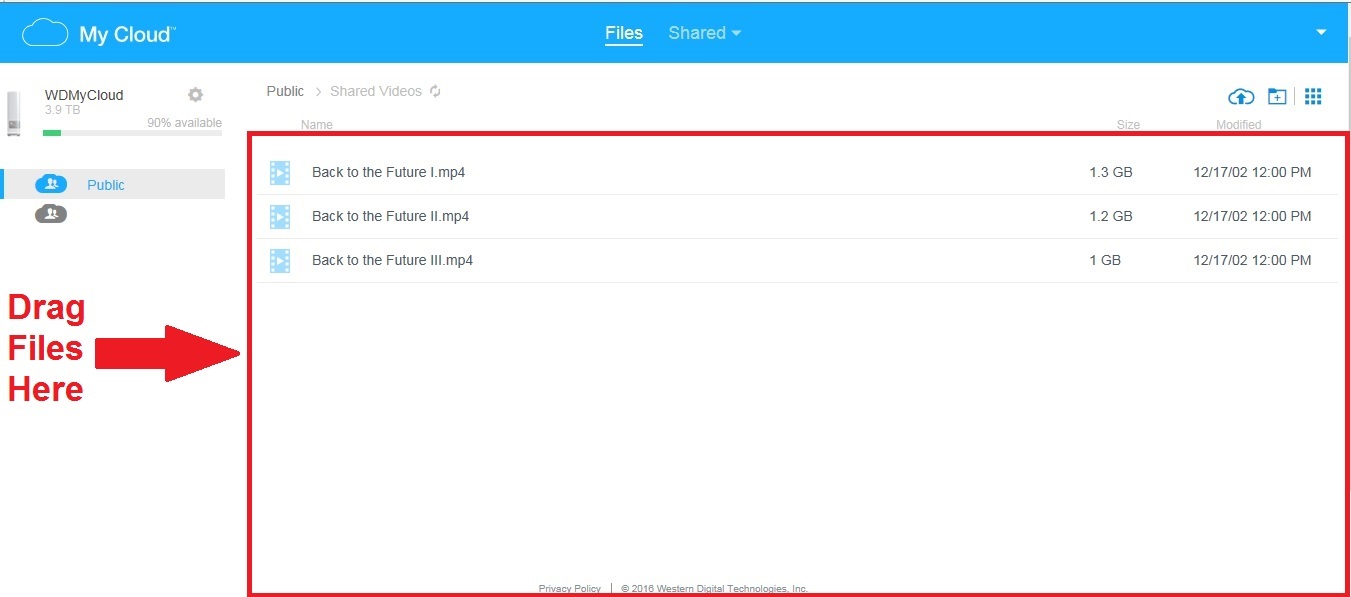Click video icon for Back to the Future I

[280, 173]
